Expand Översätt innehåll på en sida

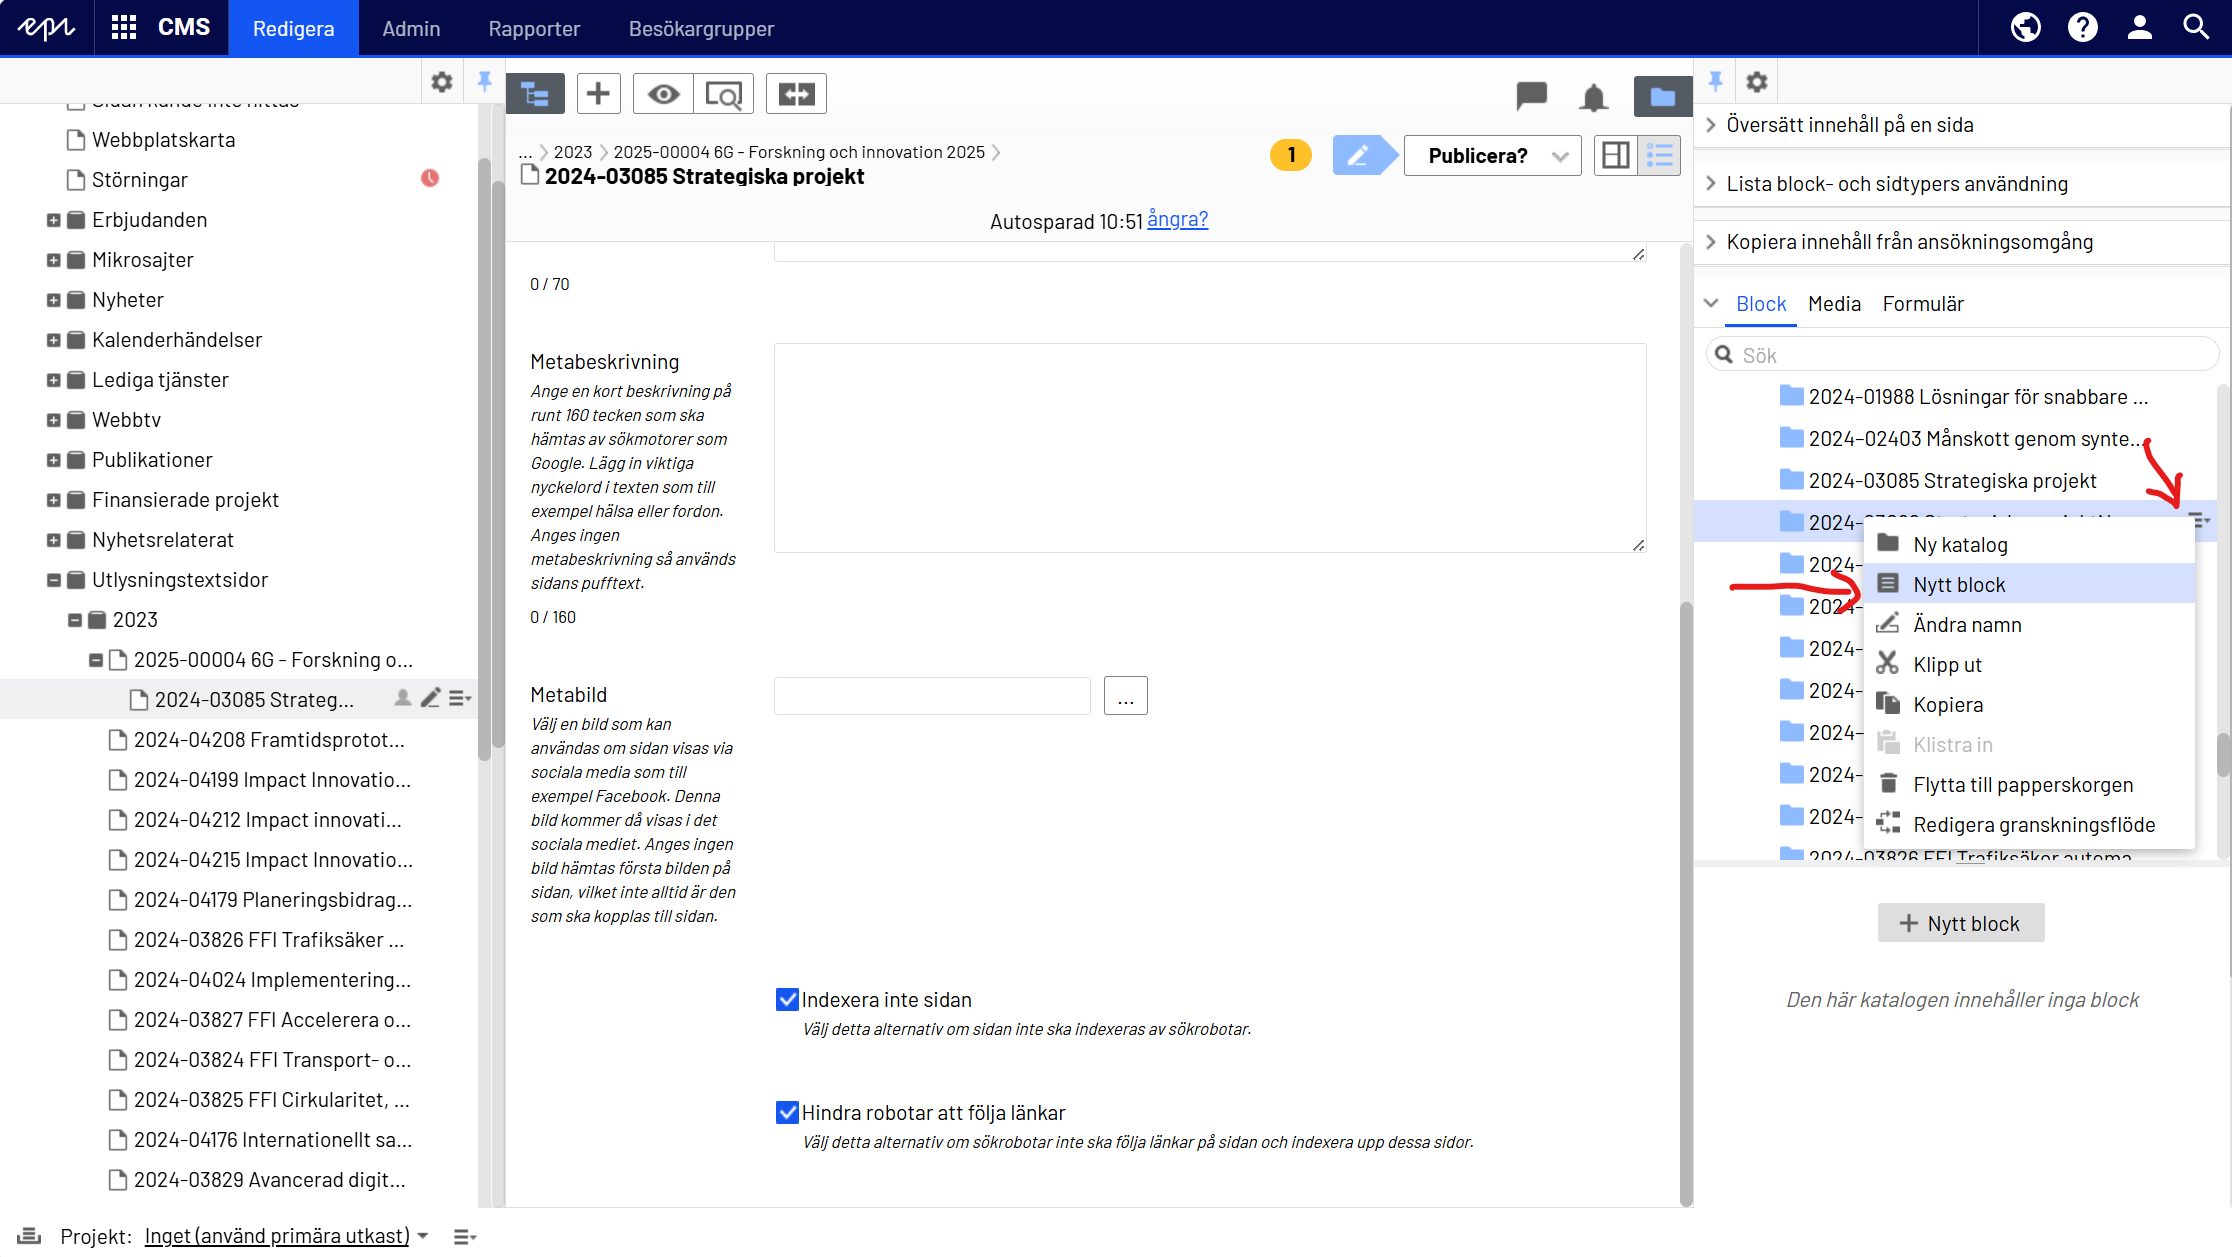coord(1850,125)
